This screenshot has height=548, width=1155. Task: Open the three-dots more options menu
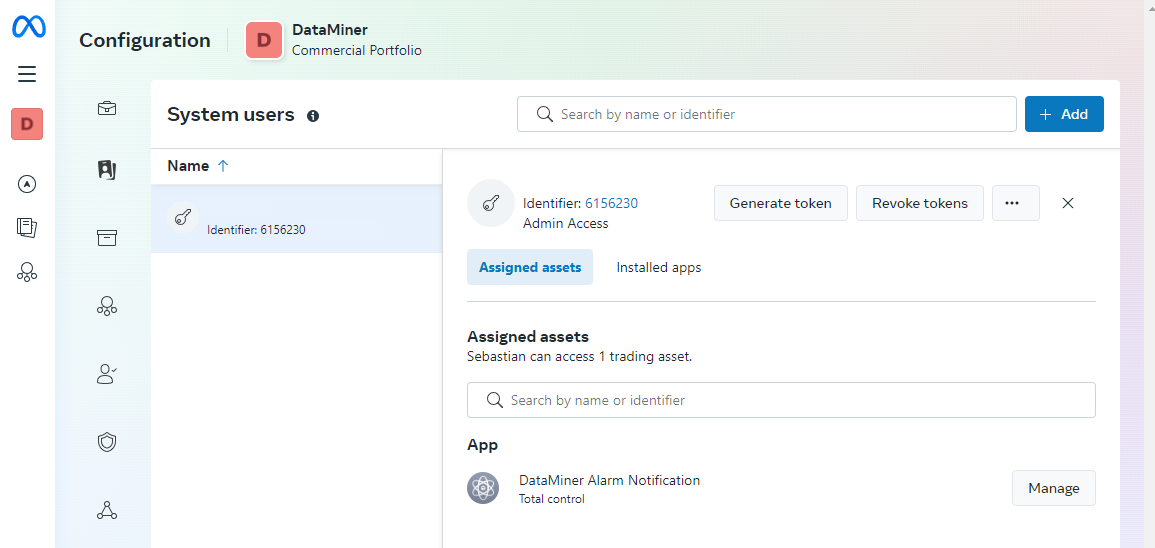click(1016, 203)
